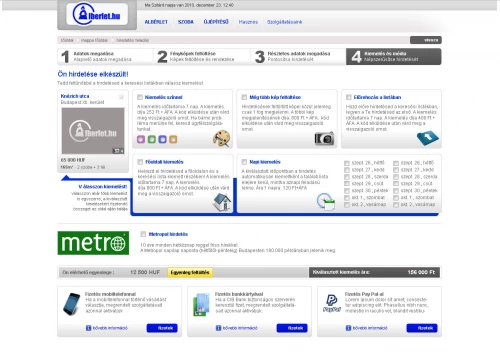This screenshot has height=360, width=500.
Task: Click the Alberlet.hu logo in header
Action: point(97,14)
